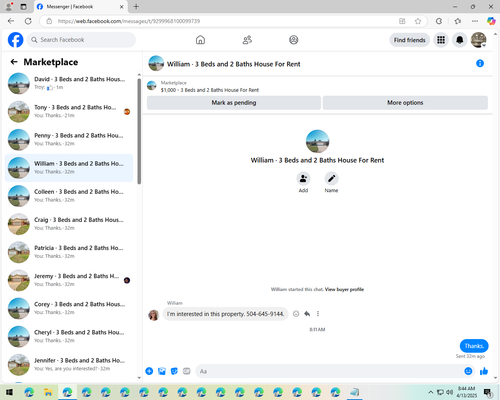Open conversation information icon
Viewport: 500px width, 400px height.
[480, 63]
